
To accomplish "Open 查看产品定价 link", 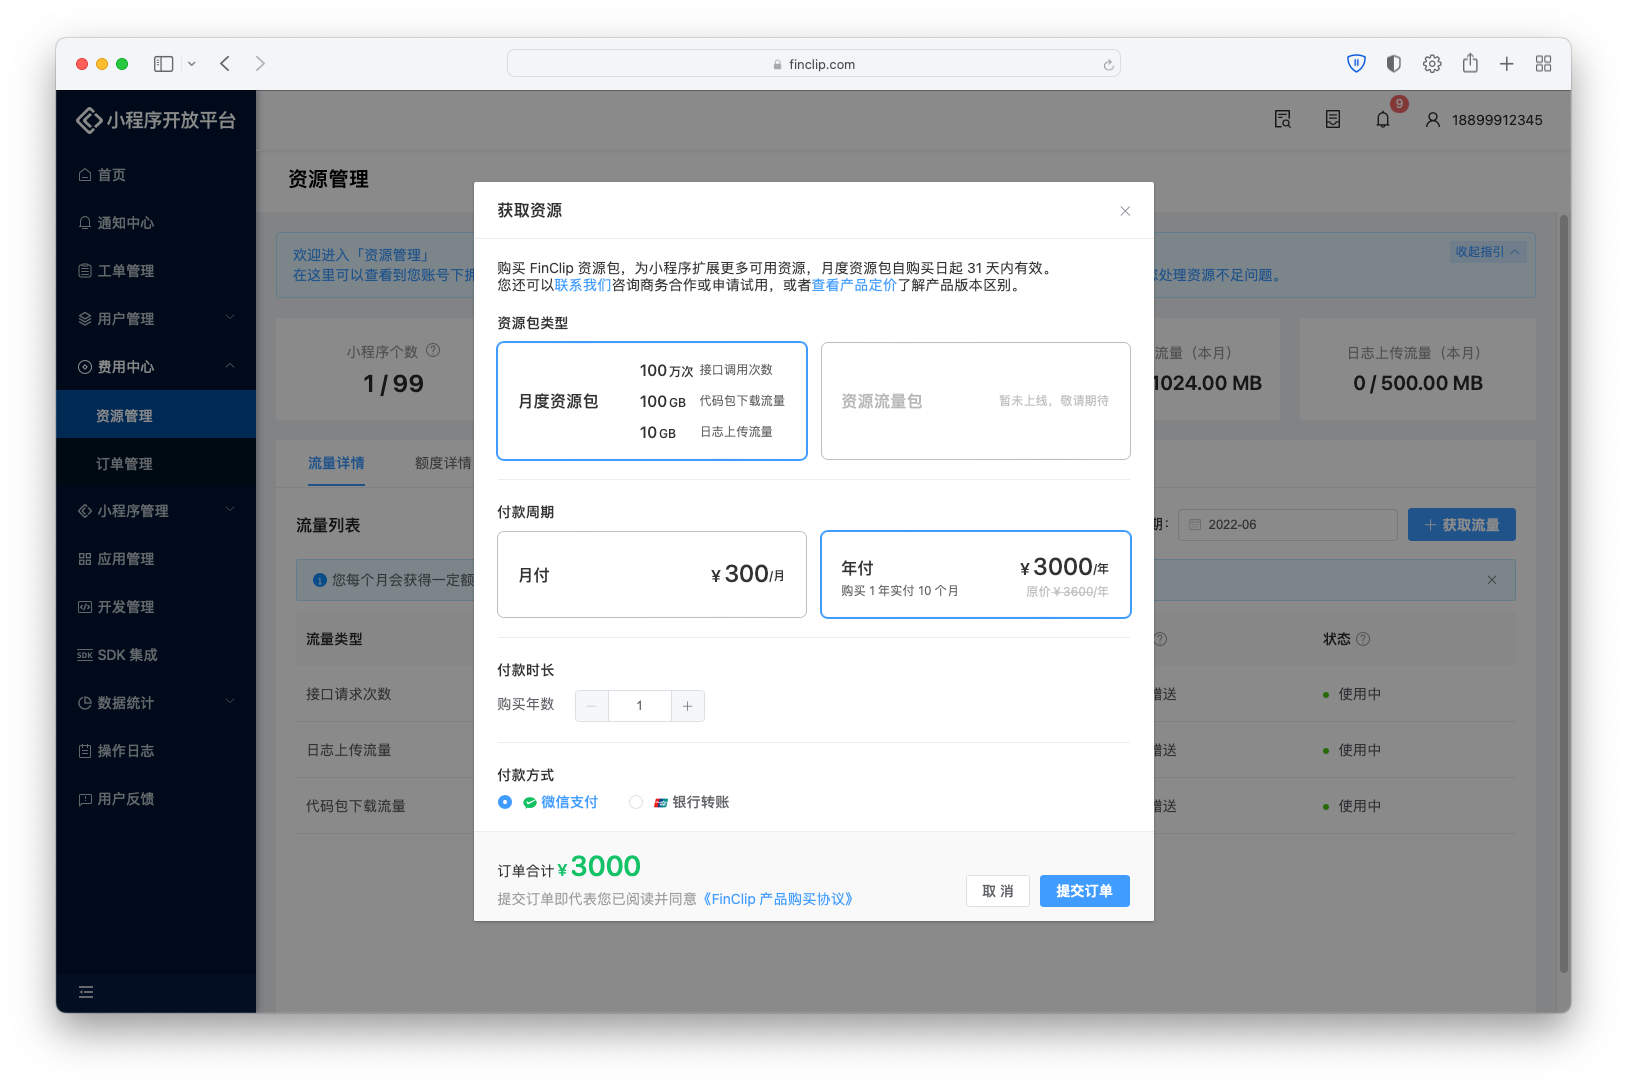I will click(854, 285).
